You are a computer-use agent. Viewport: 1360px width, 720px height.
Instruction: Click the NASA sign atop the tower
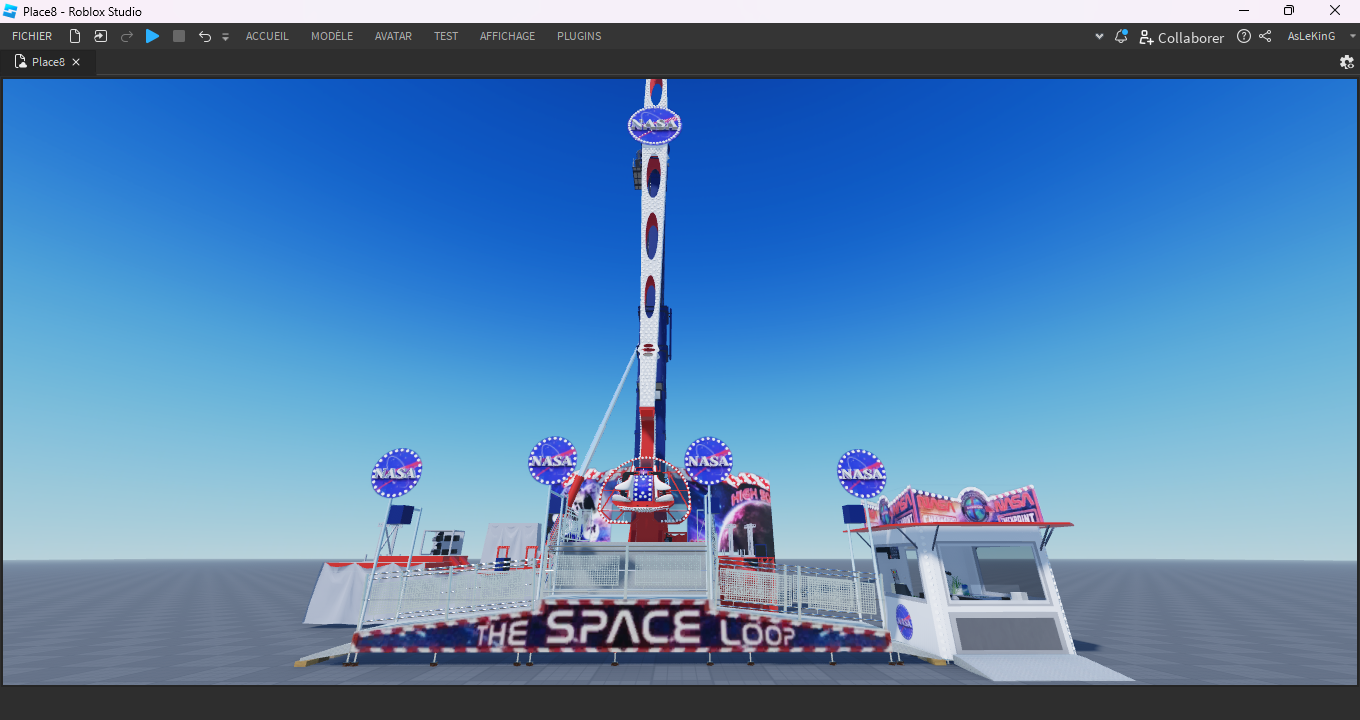coord(654,125)
